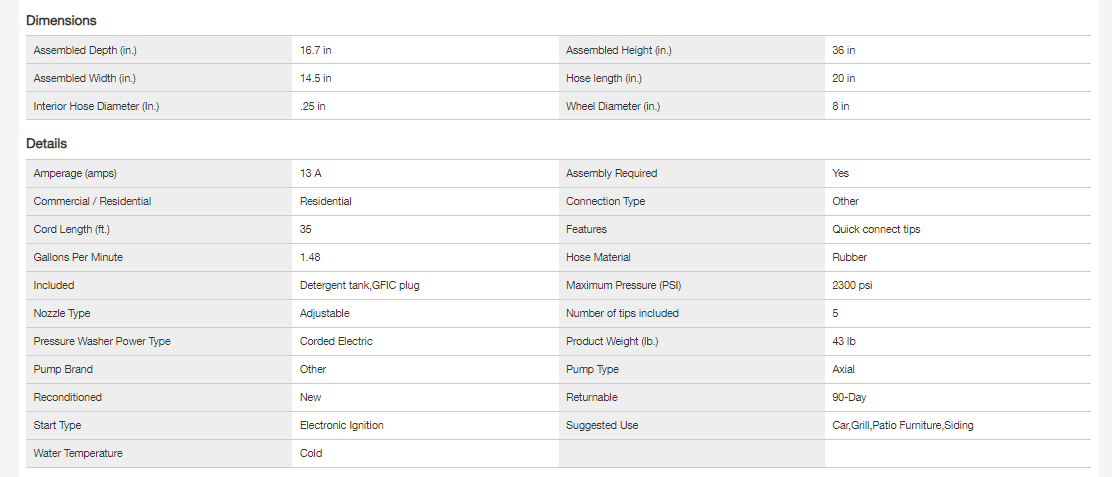Click the Detergent tank,GFIC plug value
Image resolution: width=1112 pixels, height=477 pixels.
click(360, 285)
